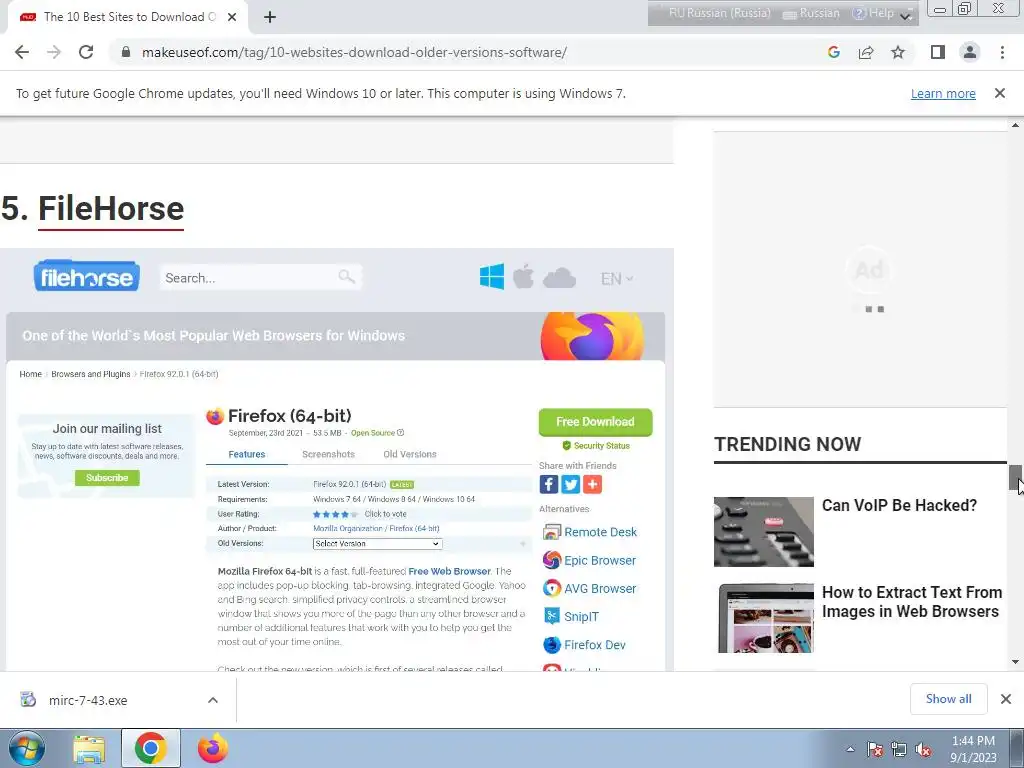The width and height of the screenshot is (1024, 768).
Task: Click the Free Download button
Action: coord(595,422)
